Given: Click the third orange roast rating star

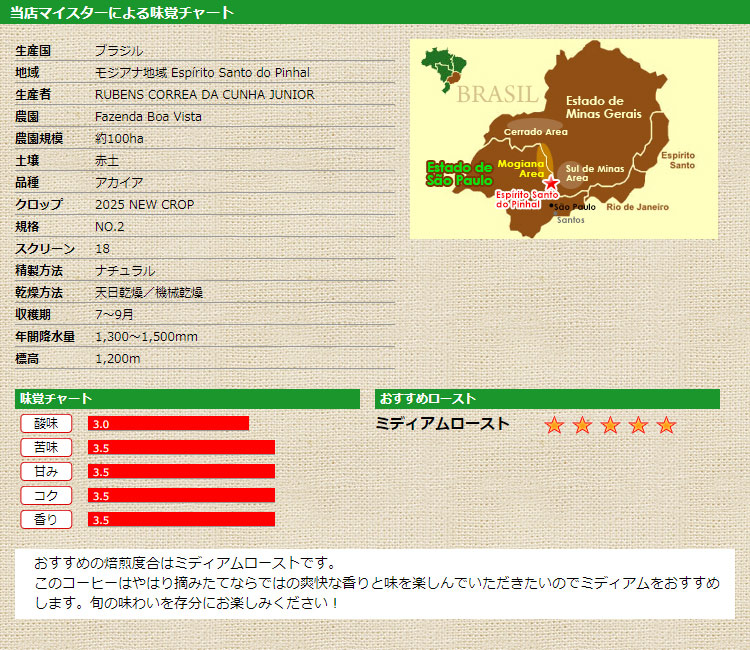Looking at the screenshot, I should (x=610, y=425).
